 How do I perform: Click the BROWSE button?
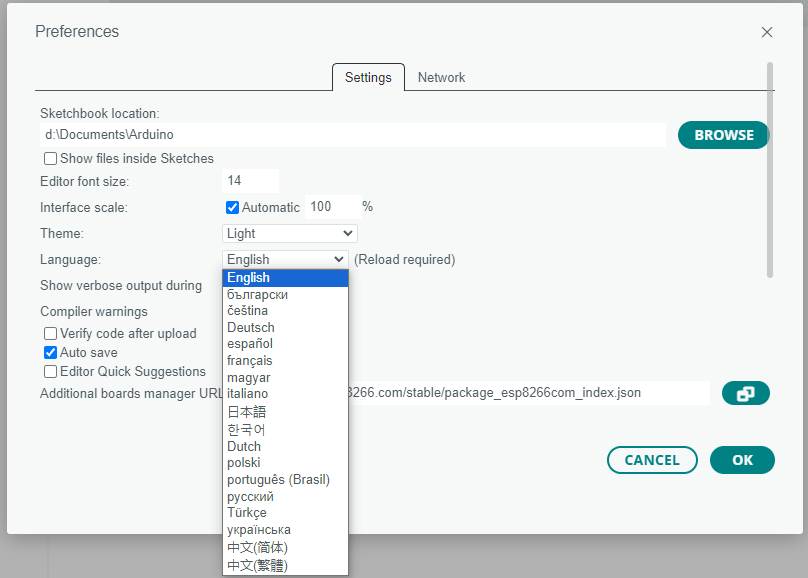(x=723, y=135)
